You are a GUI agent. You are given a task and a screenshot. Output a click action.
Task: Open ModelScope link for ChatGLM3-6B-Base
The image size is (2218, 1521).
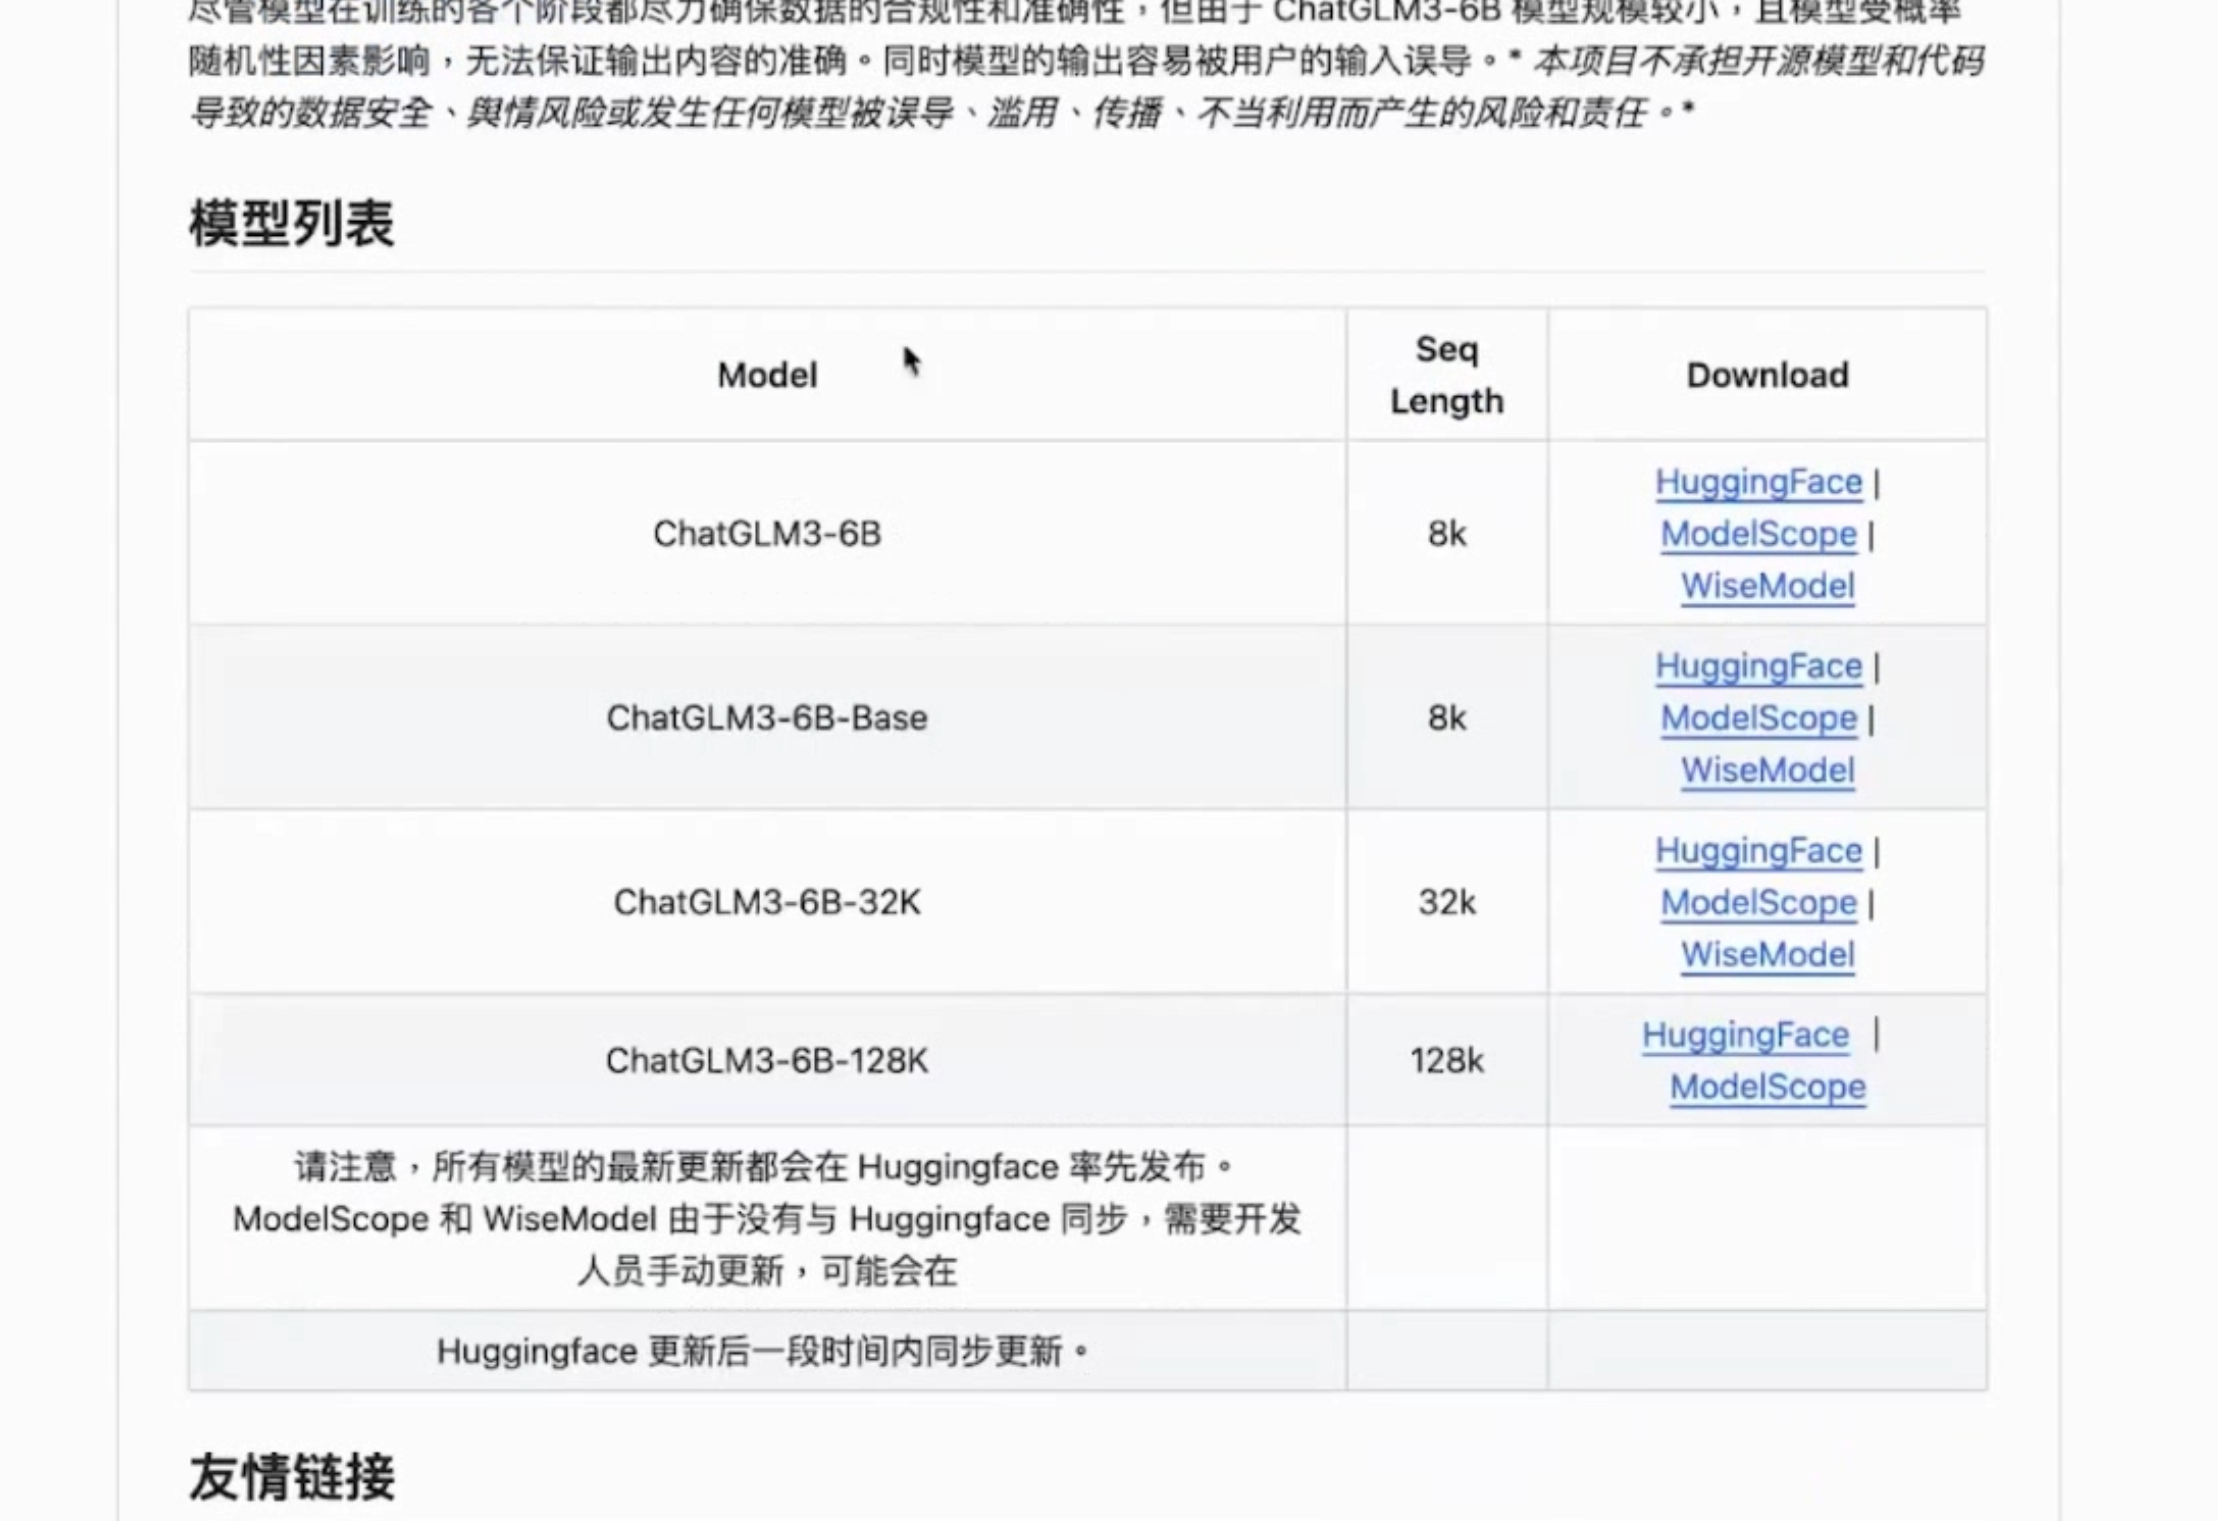[x=1757, y=718]
